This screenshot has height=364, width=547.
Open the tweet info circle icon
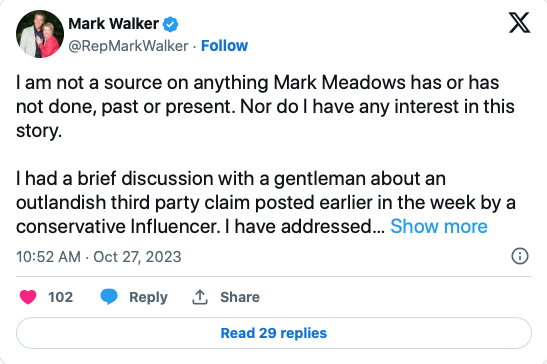(520, 256)
